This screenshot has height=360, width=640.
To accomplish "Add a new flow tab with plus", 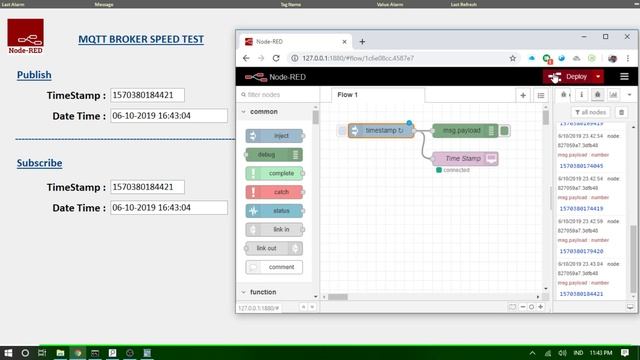I will pyautogui.click(x=523, y=95).
